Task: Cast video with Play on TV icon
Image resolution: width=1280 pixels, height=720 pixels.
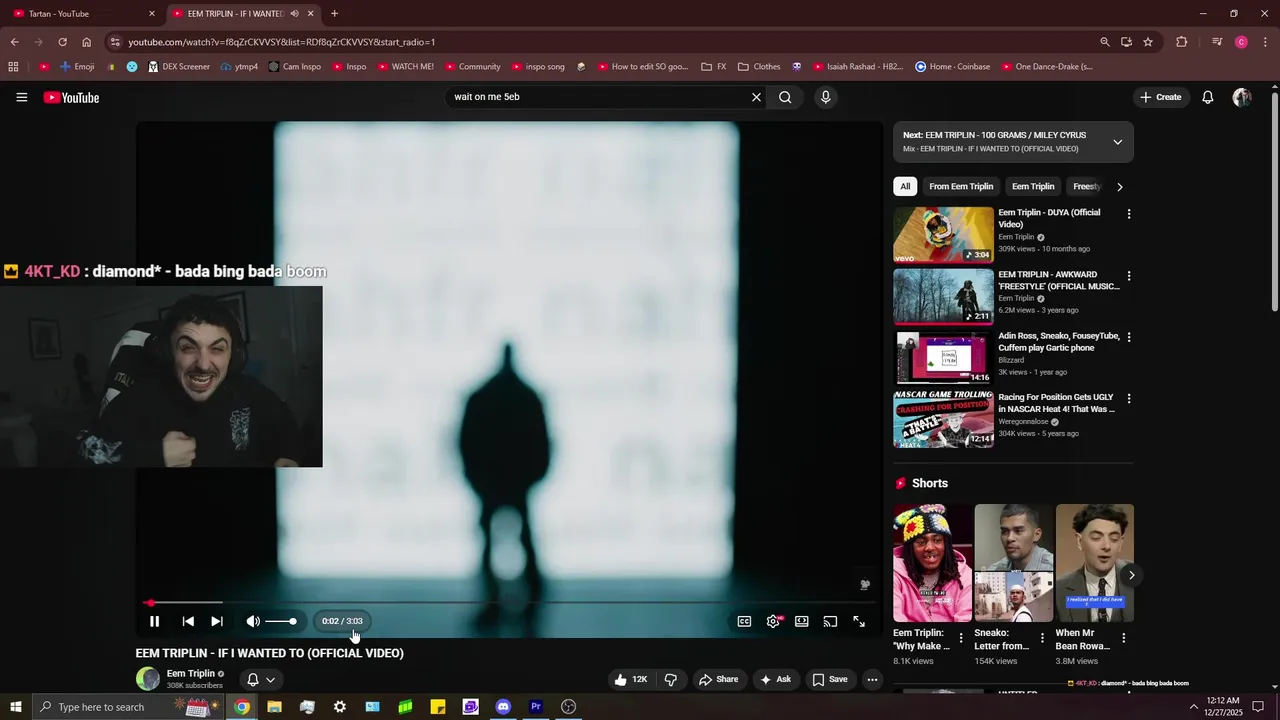Action: (830, 621)
